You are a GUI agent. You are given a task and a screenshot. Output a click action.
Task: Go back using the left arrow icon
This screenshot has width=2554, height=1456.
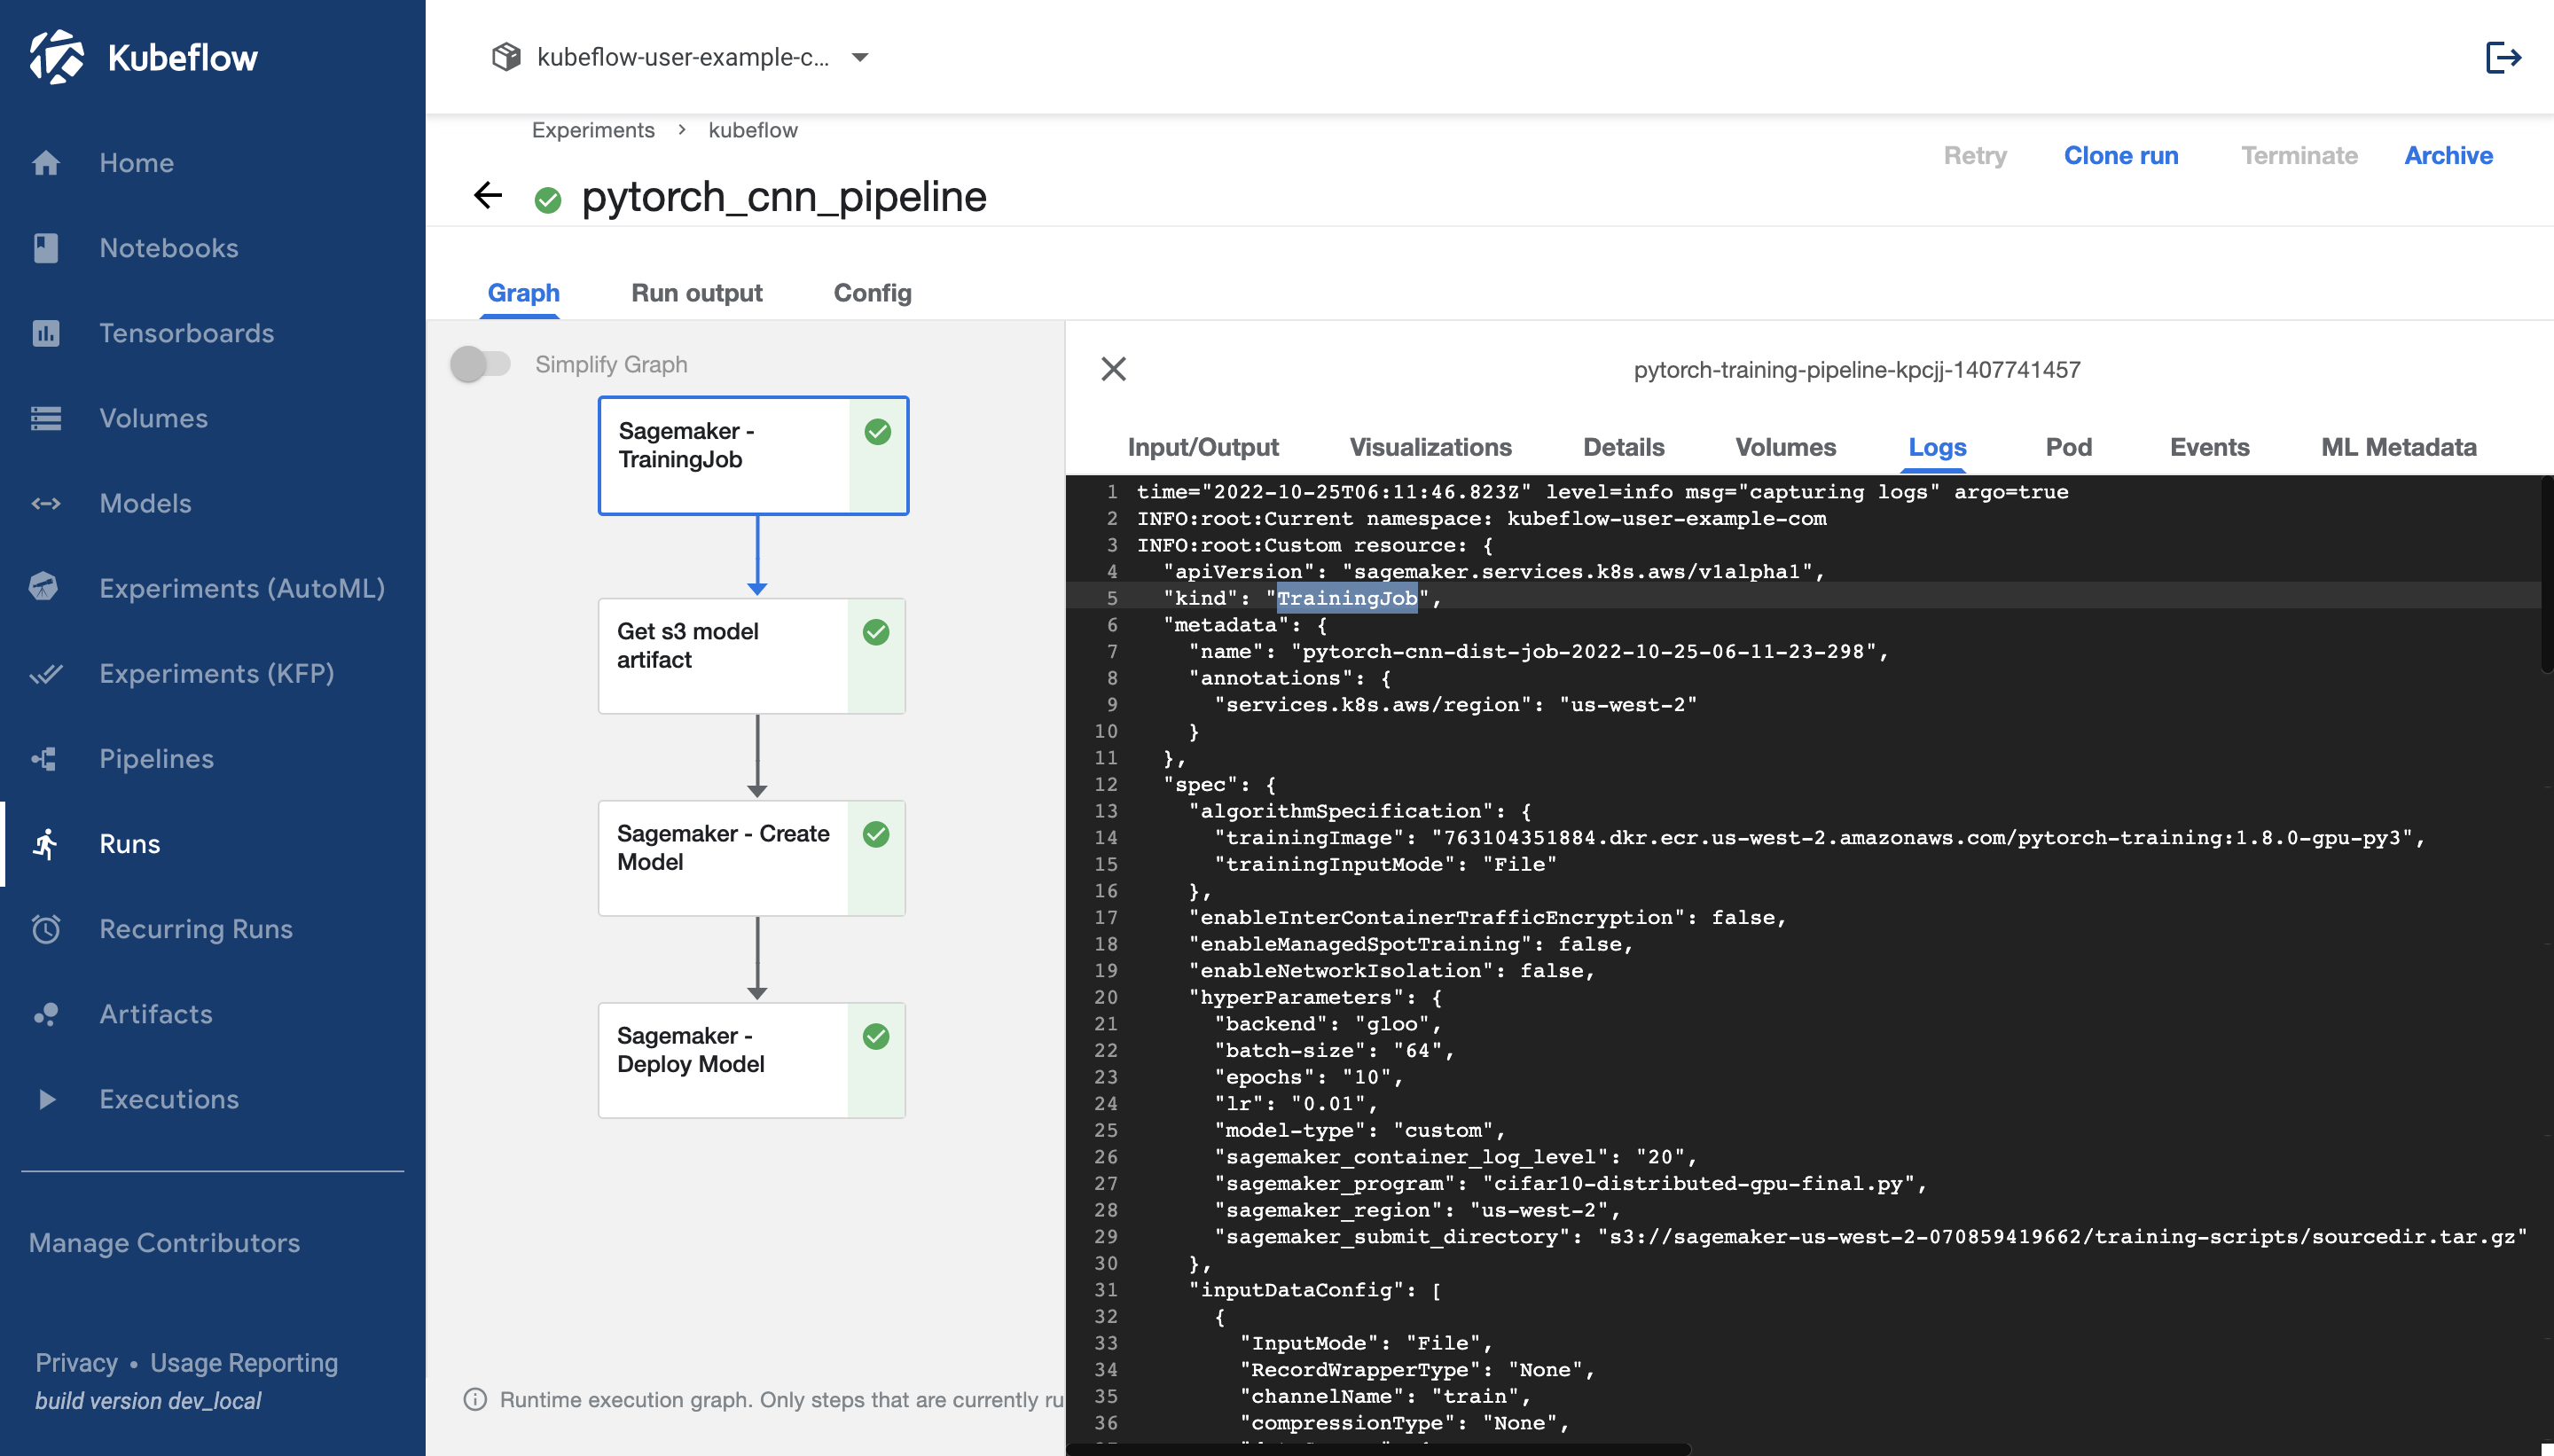click(x=488, y=196)
